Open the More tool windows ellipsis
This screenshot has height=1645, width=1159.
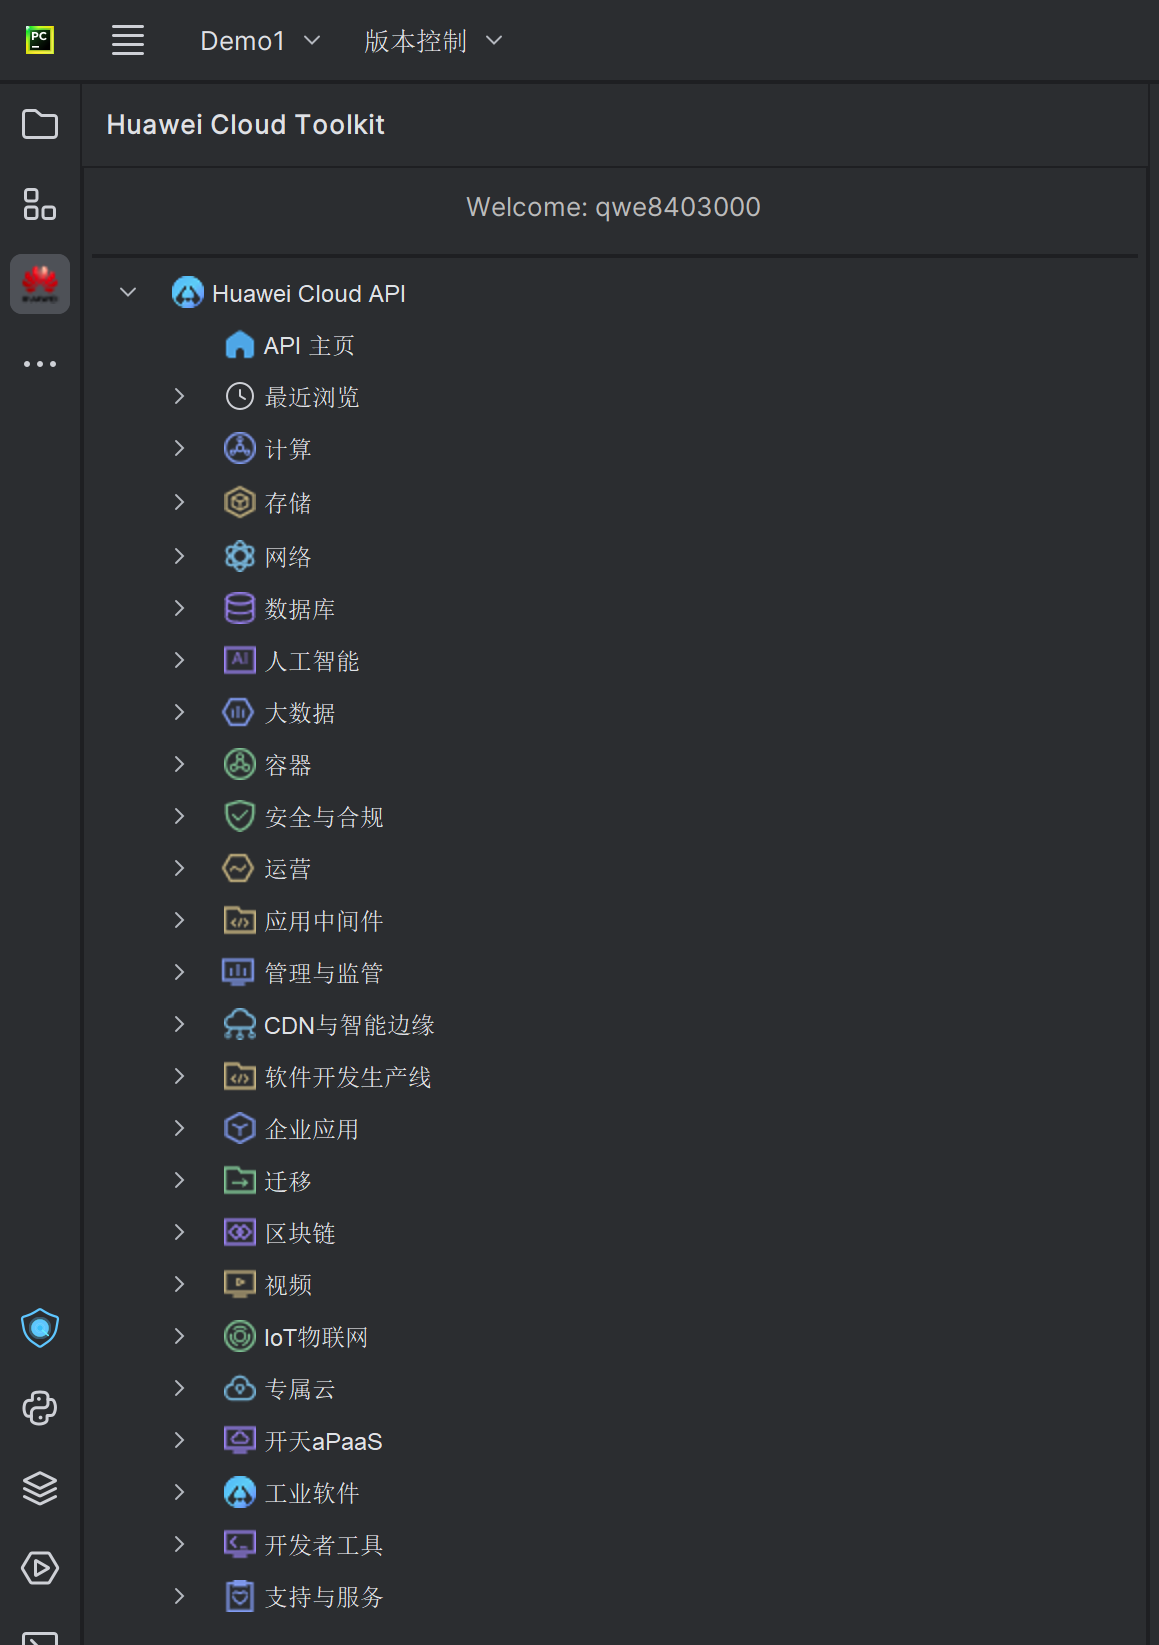point(40,364)
